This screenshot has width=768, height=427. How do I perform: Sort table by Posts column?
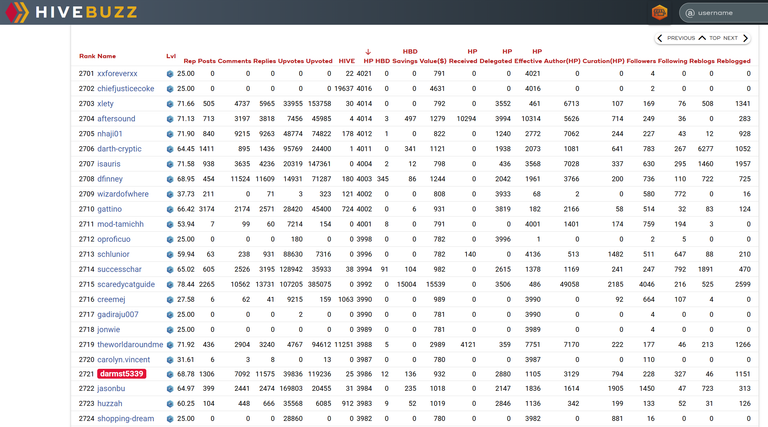point(207,61)
